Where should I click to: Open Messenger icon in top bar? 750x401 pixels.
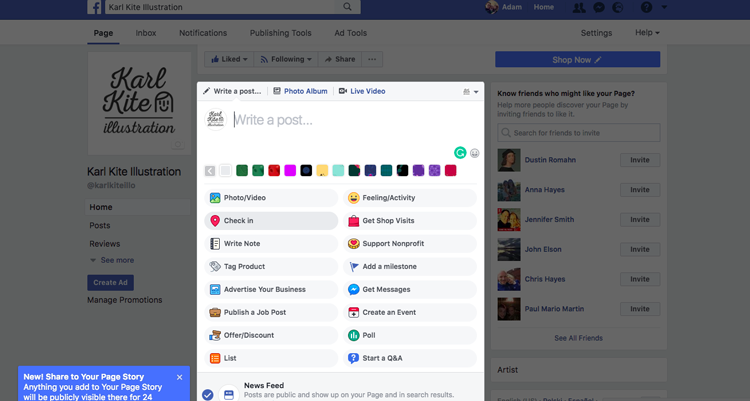click(598, 7)
